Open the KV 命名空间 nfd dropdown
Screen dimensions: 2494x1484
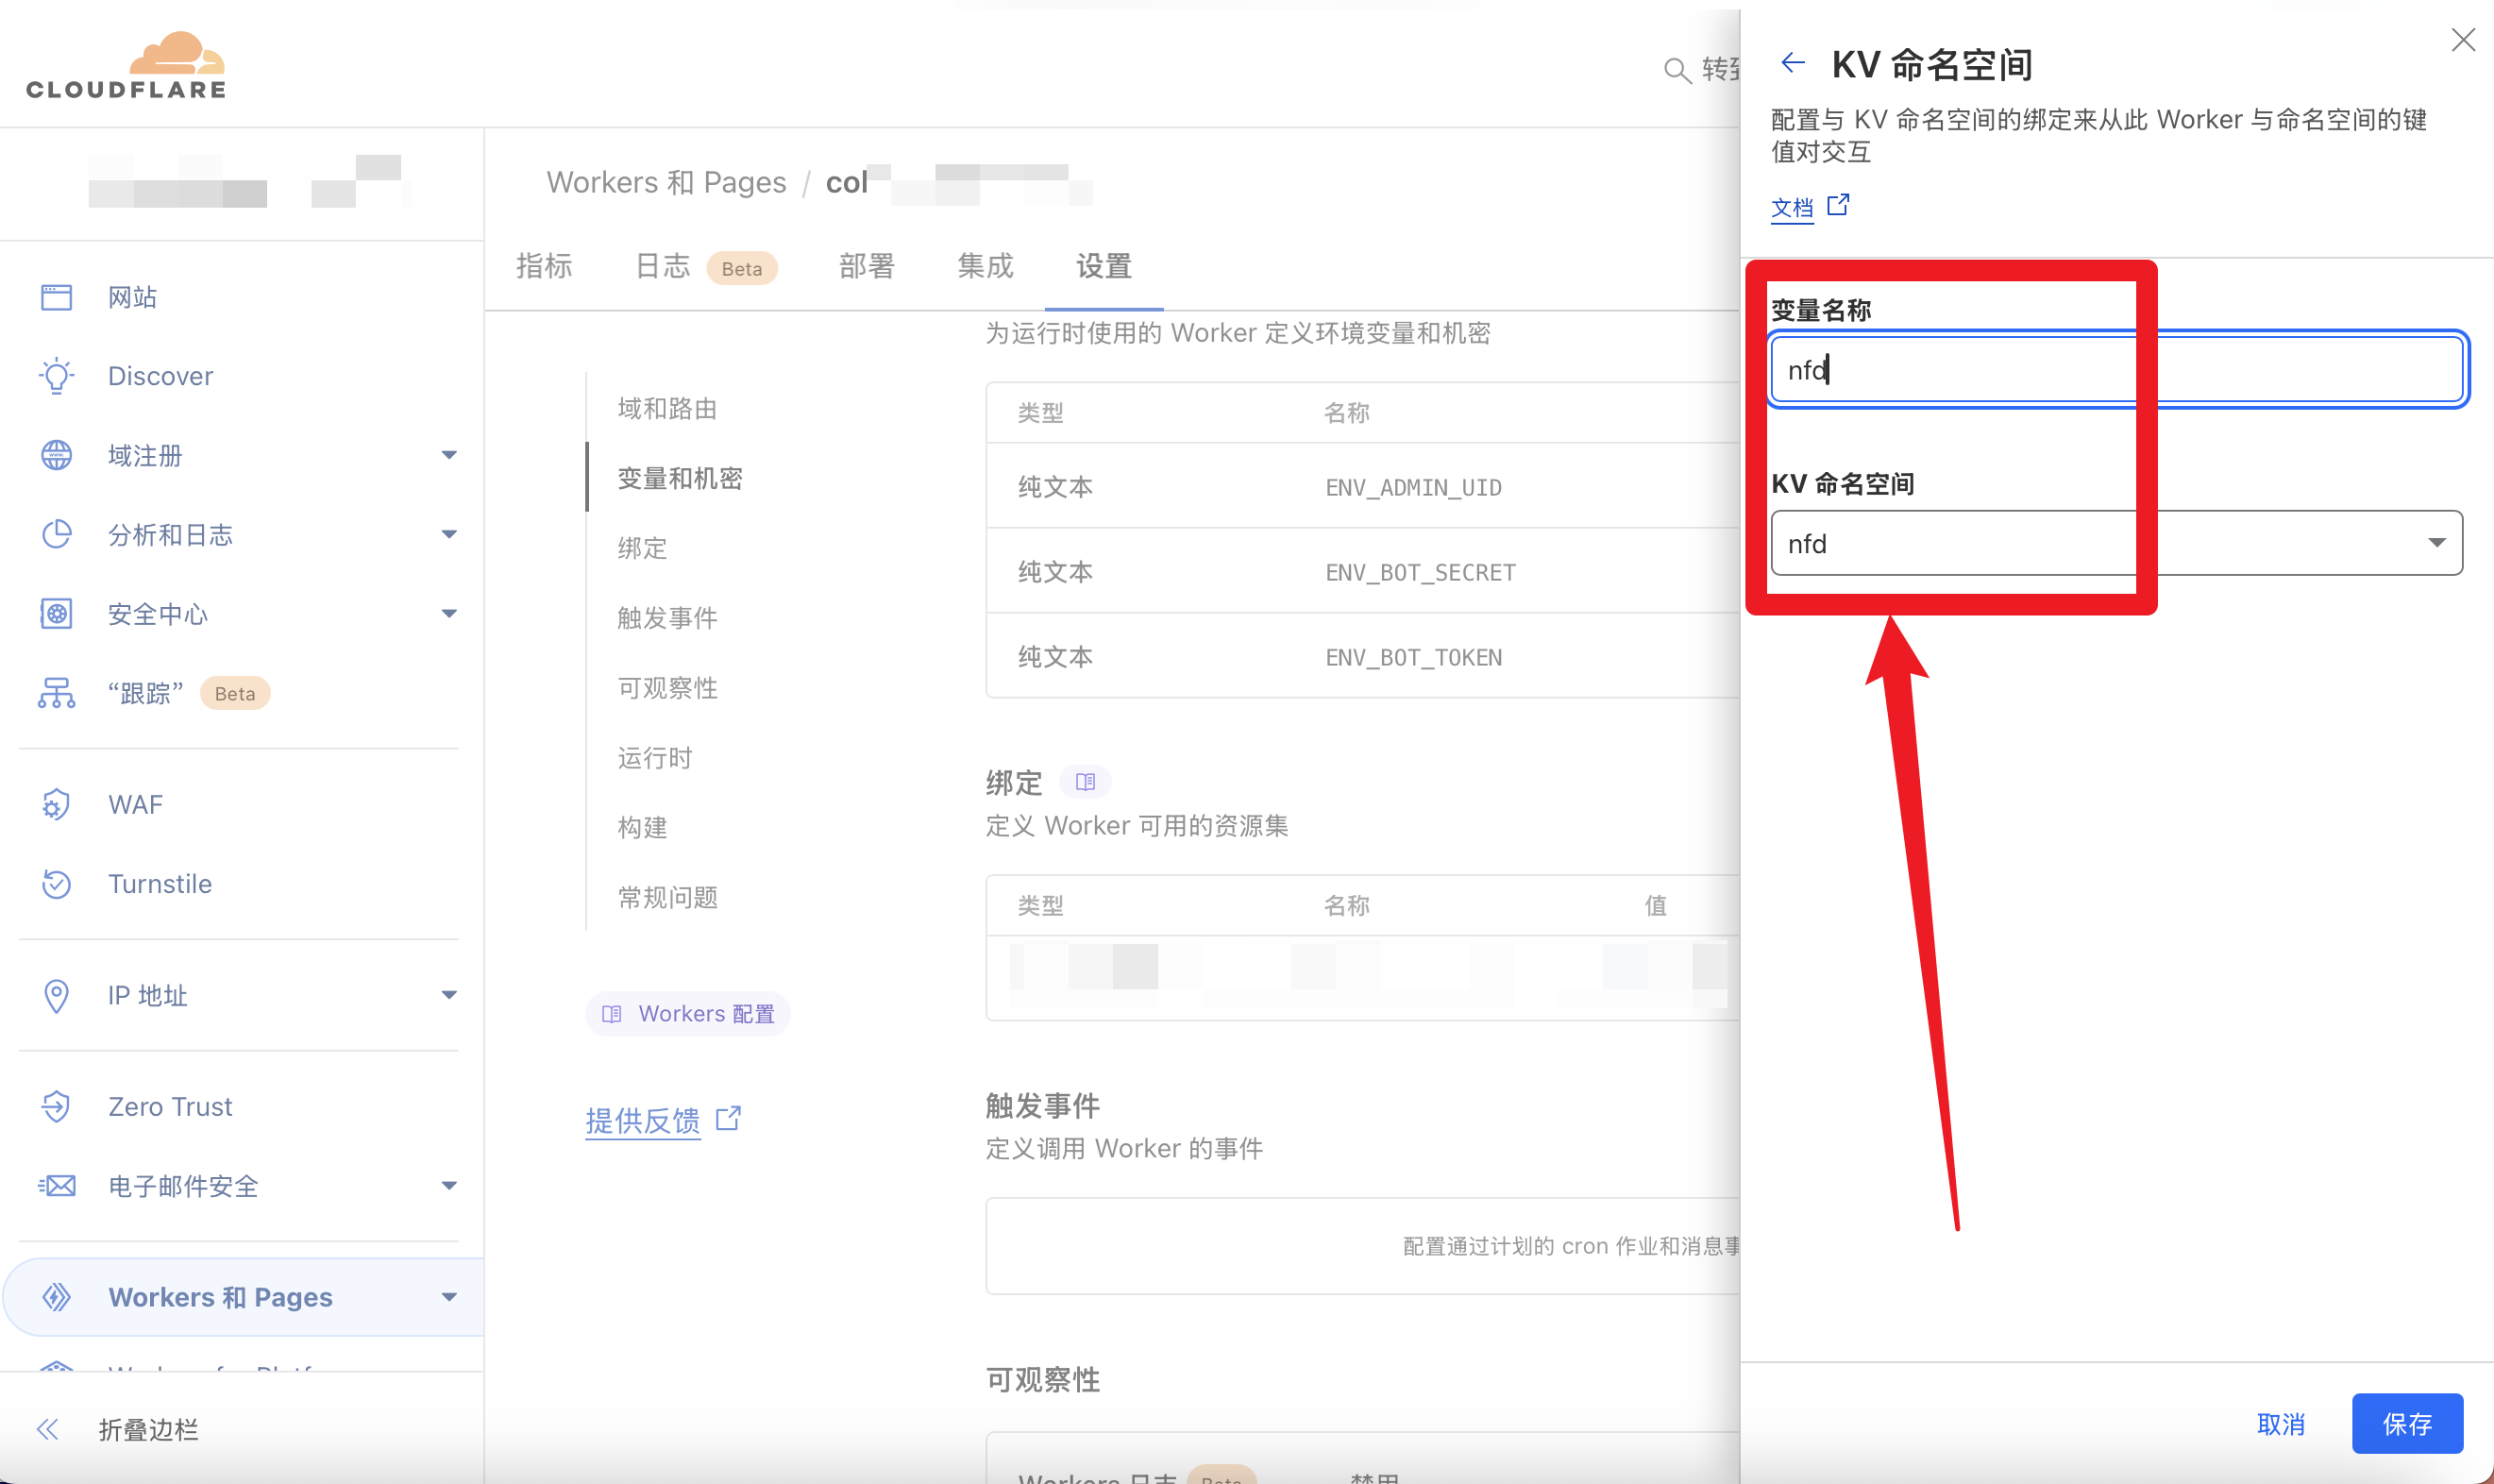point(2116,543)
